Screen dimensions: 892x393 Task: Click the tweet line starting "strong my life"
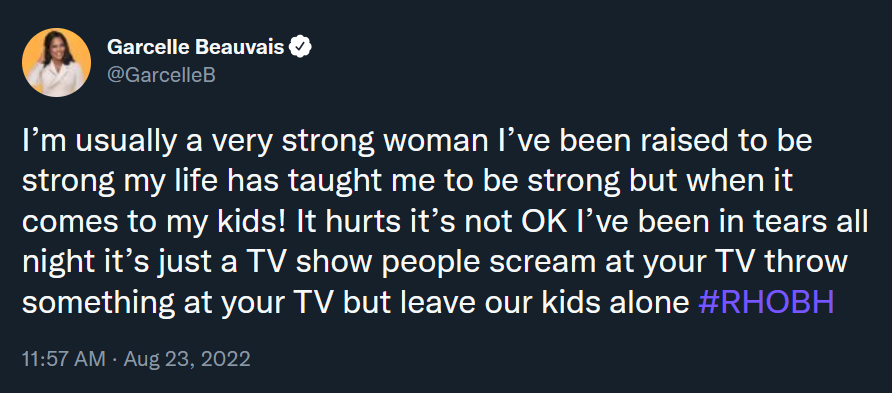pos(407,182)
